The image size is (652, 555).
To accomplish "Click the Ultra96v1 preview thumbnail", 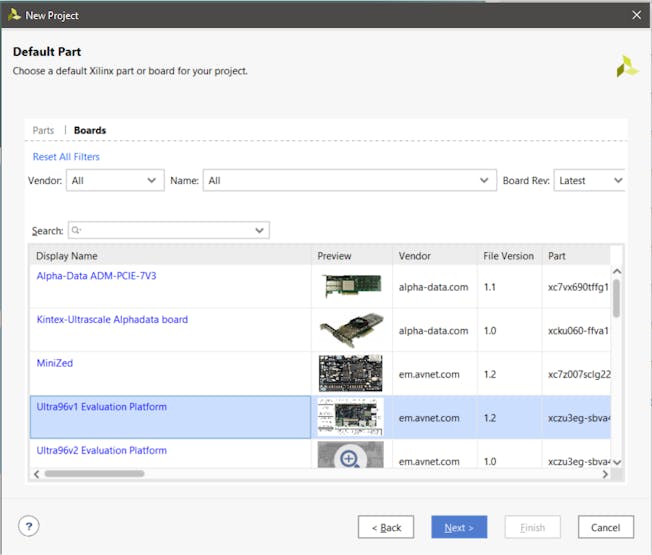I will tap(351, 417).
